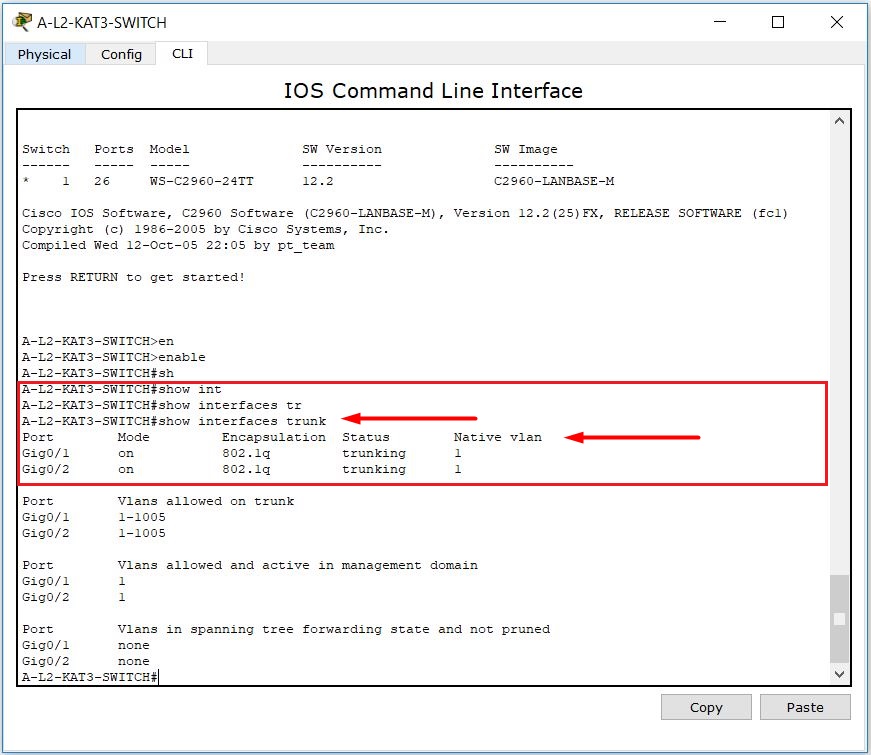This screenshot has height=755, width=871.
Task: Click the 'Compiled Wed 12-Oct-05' line
Action: pyautogui.click(x=178, y=245)
